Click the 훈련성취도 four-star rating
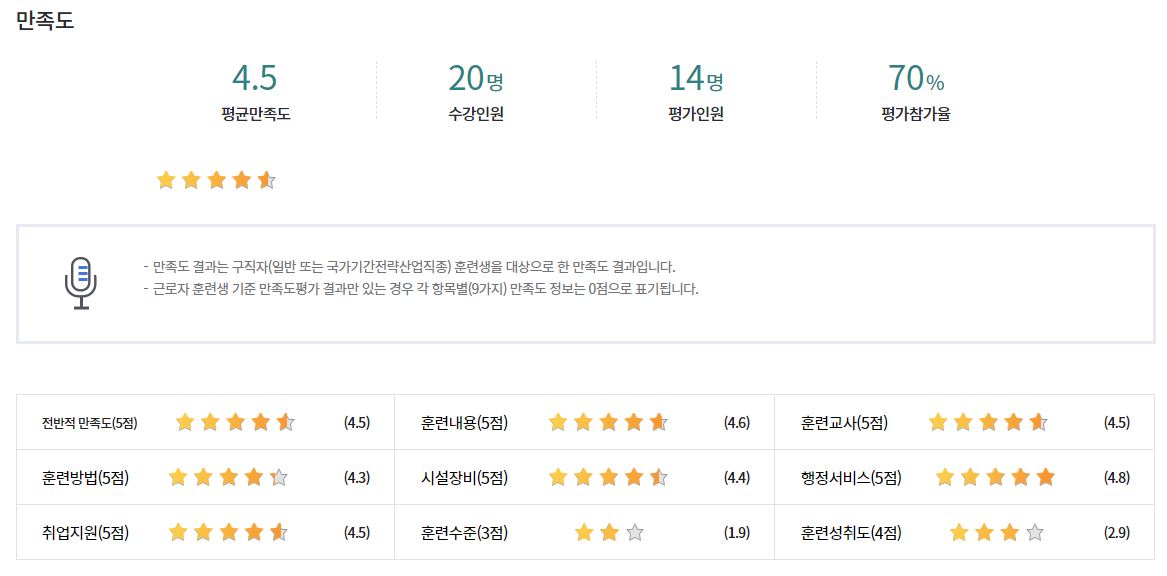Viewport: 1167px width, 576px height. click(x=996, y=532)
